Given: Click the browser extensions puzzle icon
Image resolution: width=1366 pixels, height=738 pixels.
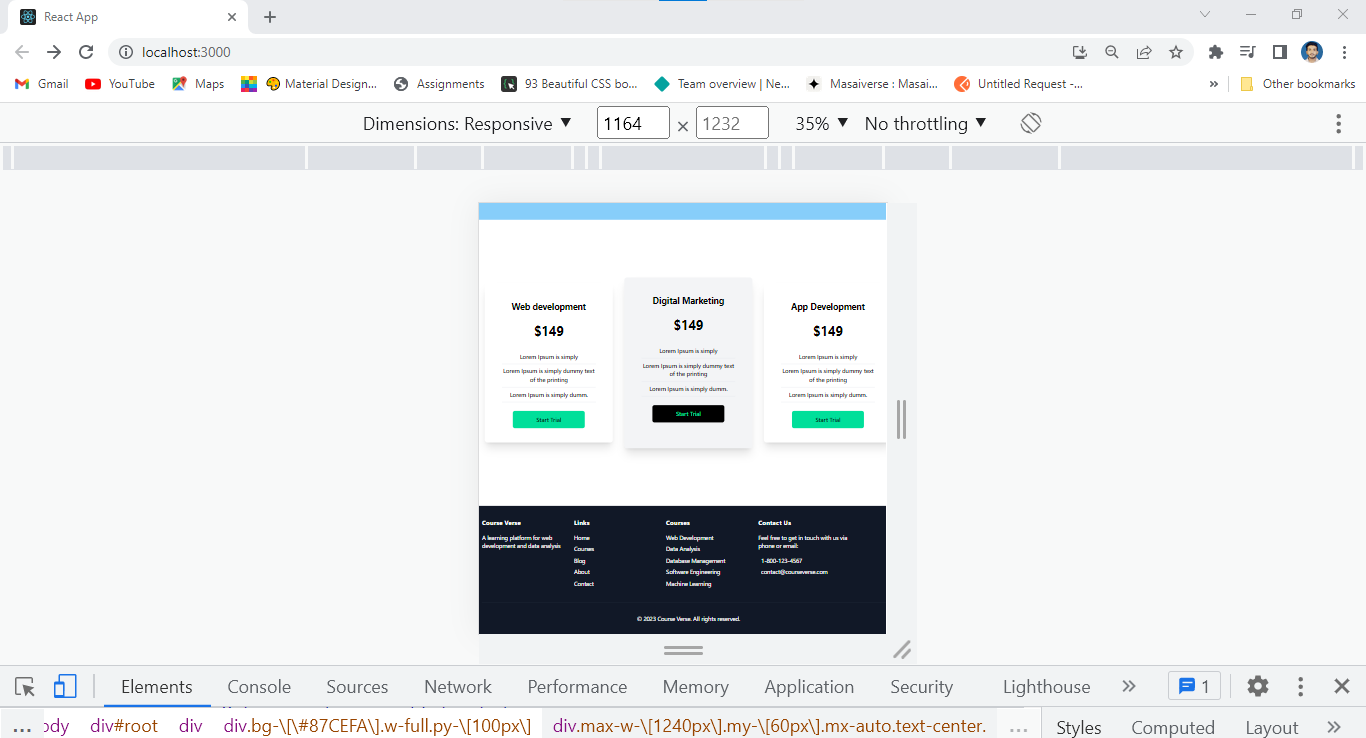Looking at the screenshot, I should tap(1215, 52).
